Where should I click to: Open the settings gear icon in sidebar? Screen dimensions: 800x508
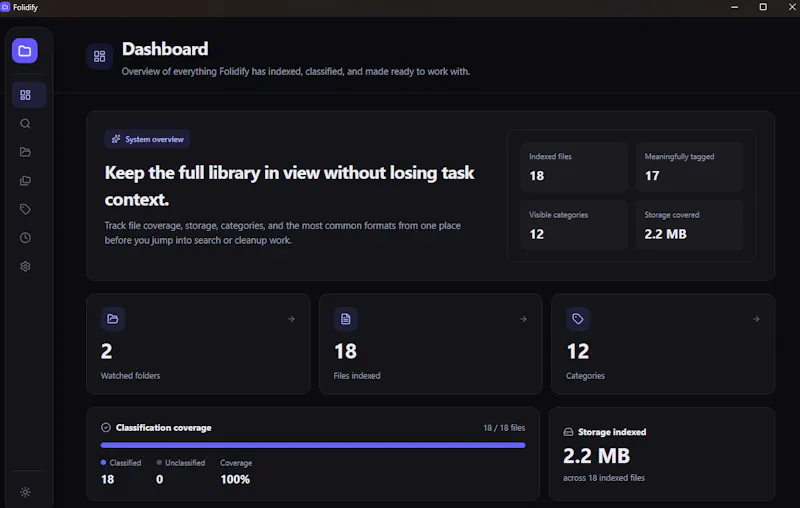pyautogui.click(x=26, y=266)
